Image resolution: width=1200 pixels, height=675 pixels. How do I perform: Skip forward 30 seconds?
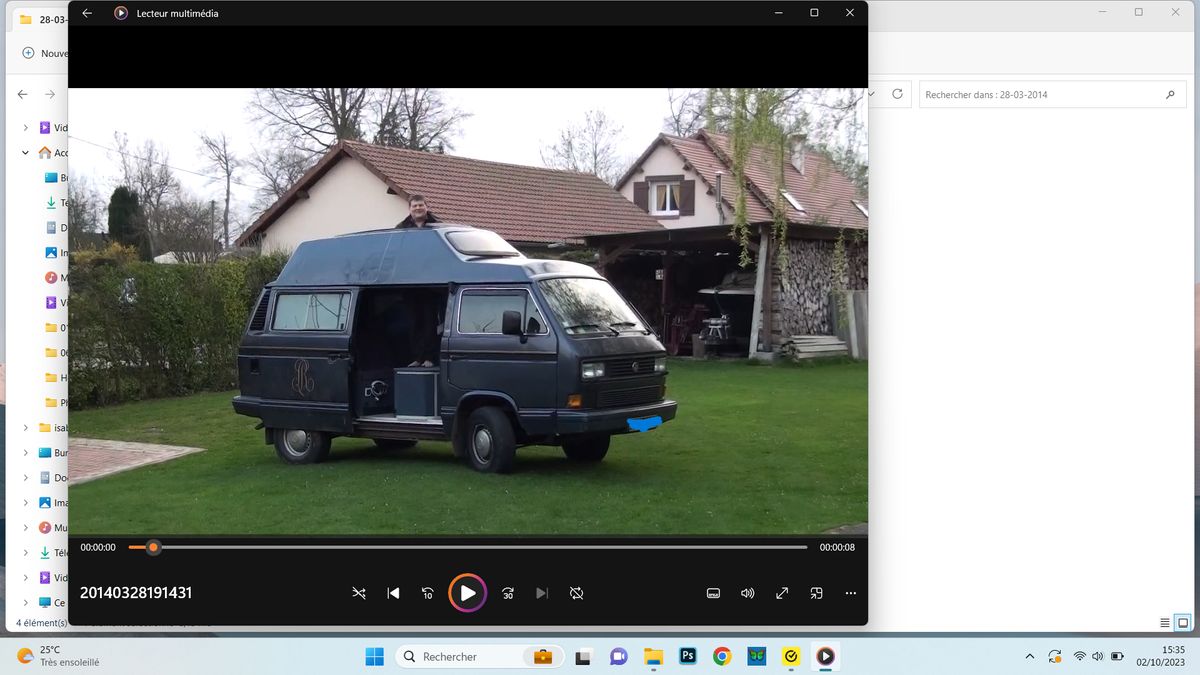[507, 593]
